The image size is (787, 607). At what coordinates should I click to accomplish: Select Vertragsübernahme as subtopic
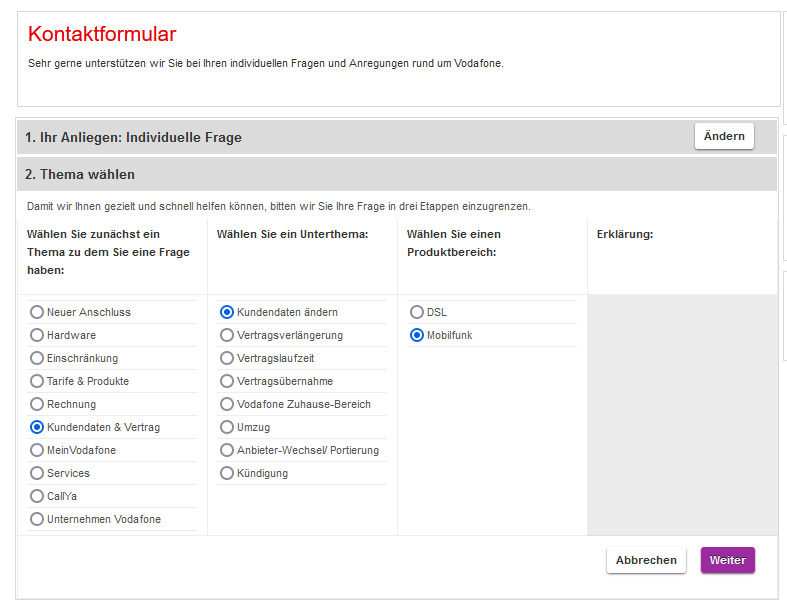[227, 382]
